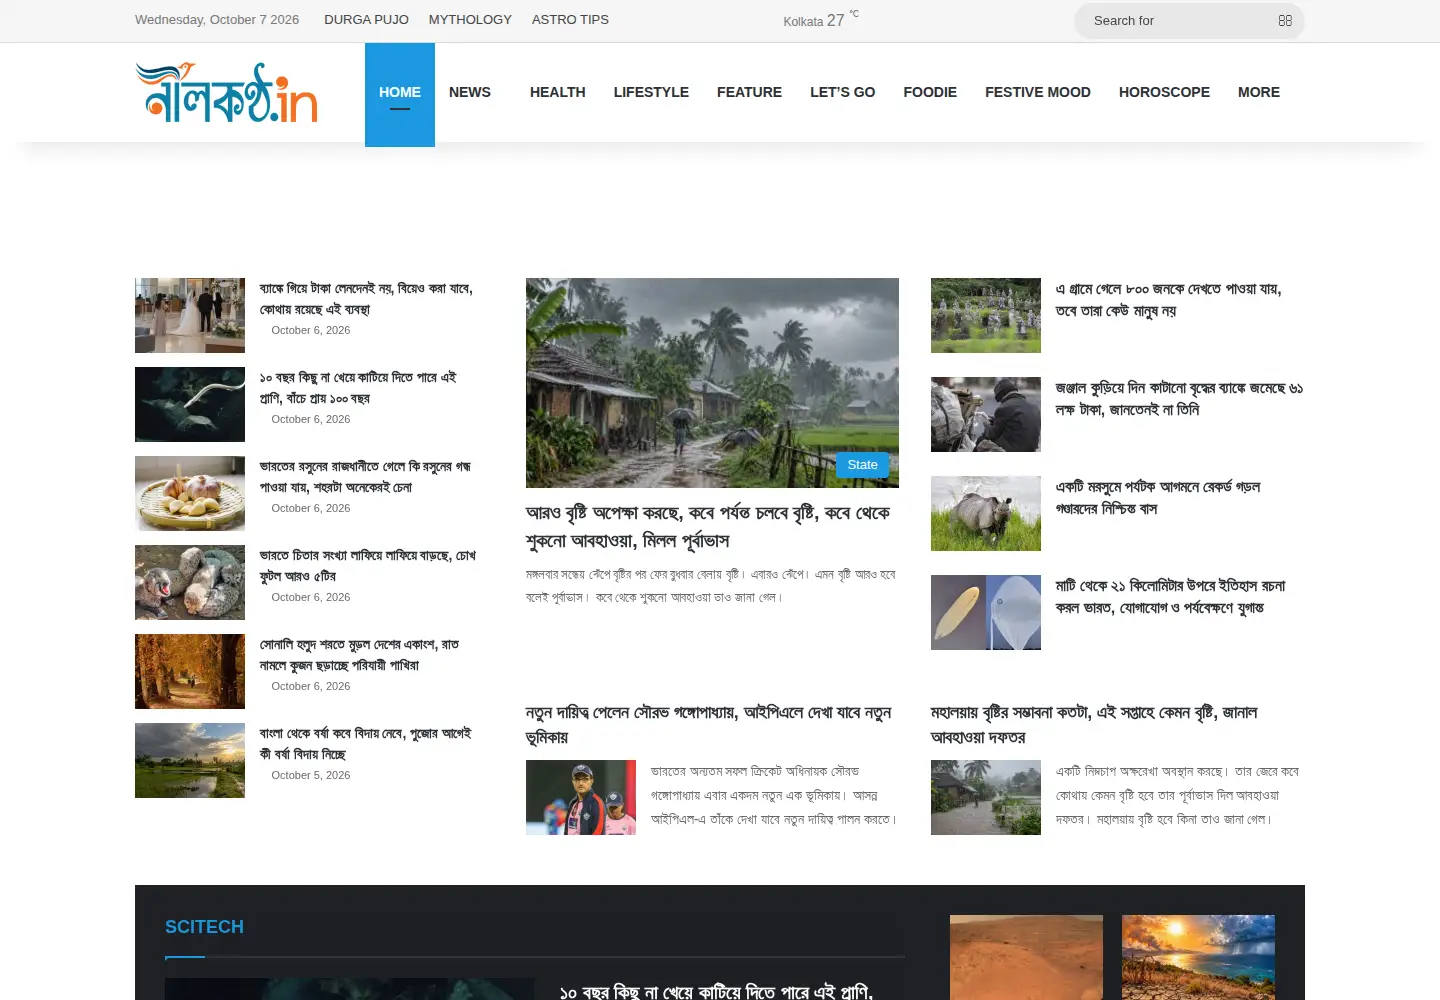The height and width of the screenshot is (1000, 1440).
Task: Open the FESTIVE MOOD menu
Action: coord(1038,92)
